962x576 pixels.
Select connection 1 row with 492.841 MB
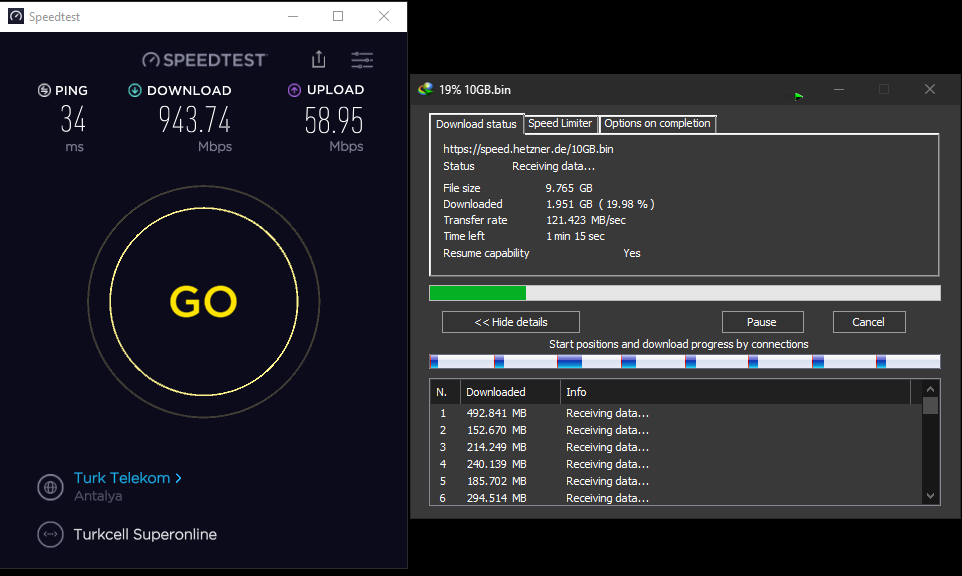tap(676, 413)
